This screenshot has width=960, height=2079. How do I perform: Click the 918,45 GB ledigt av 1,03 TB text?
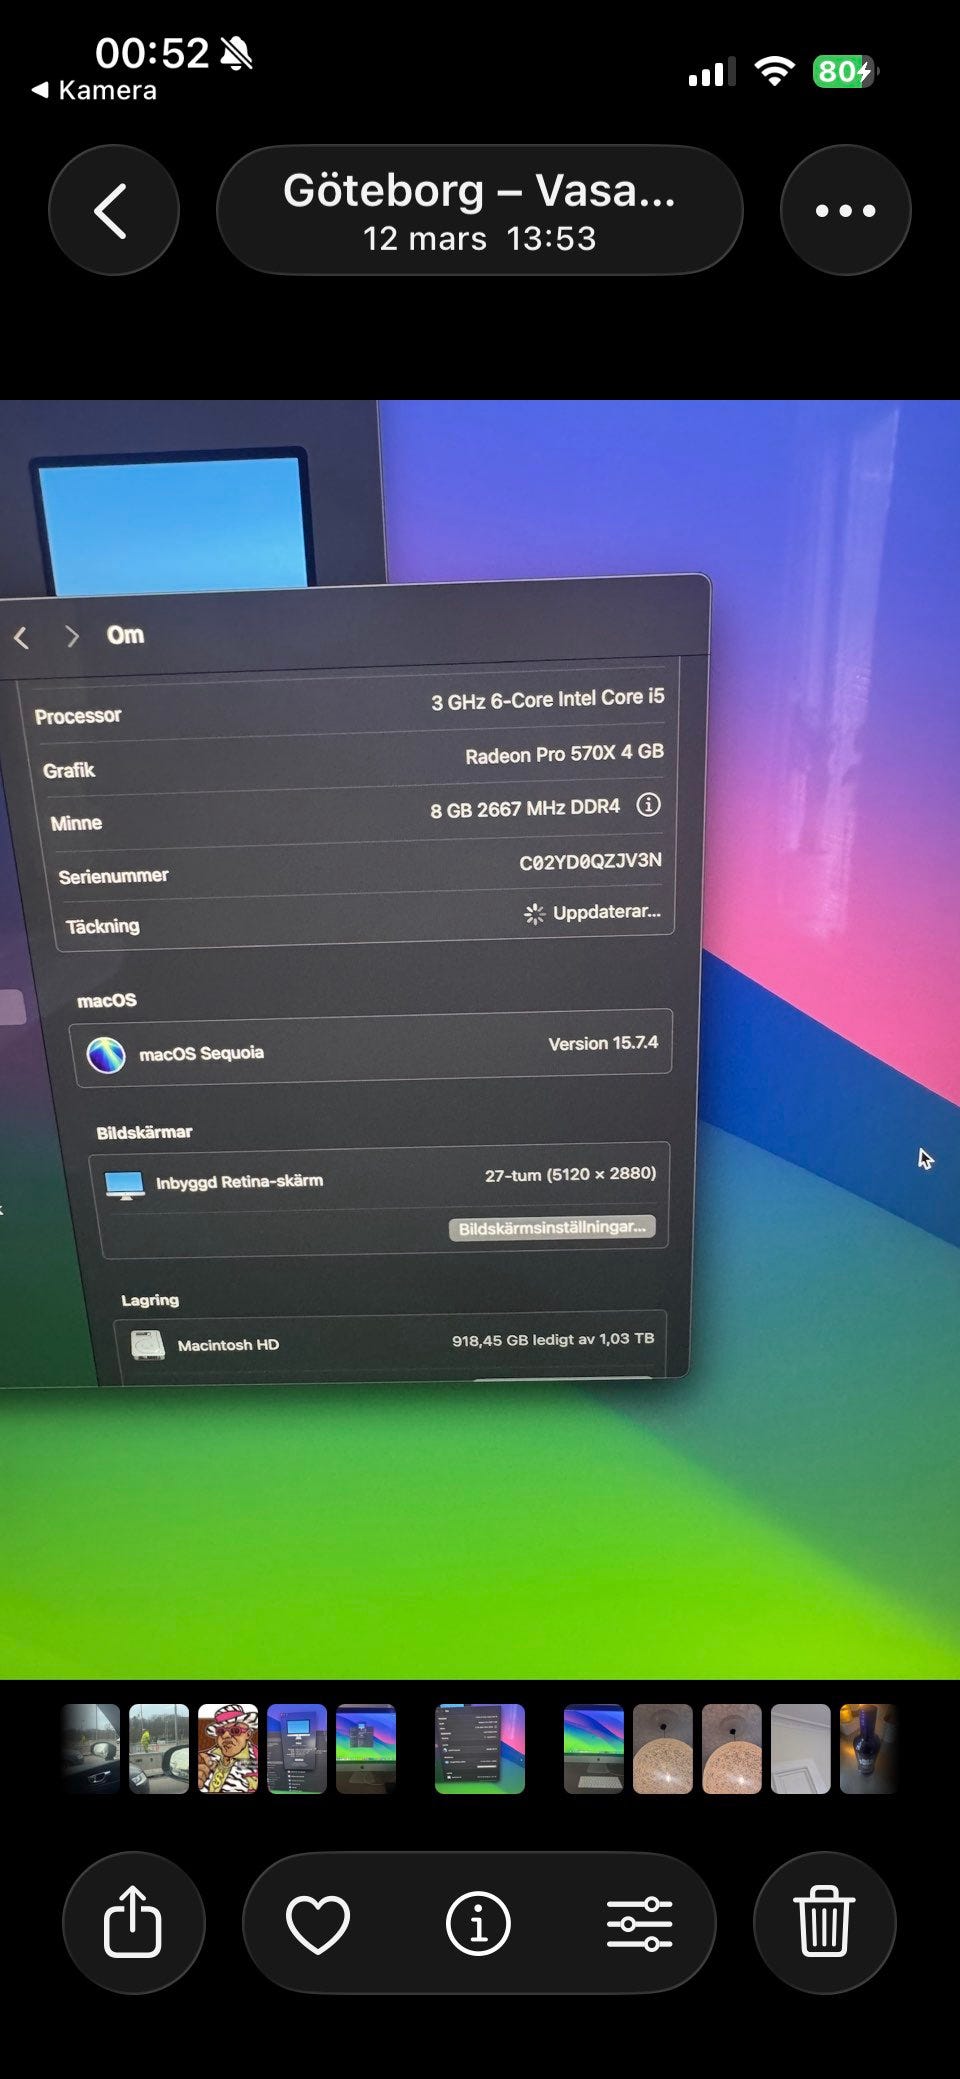click(553, 1339)
